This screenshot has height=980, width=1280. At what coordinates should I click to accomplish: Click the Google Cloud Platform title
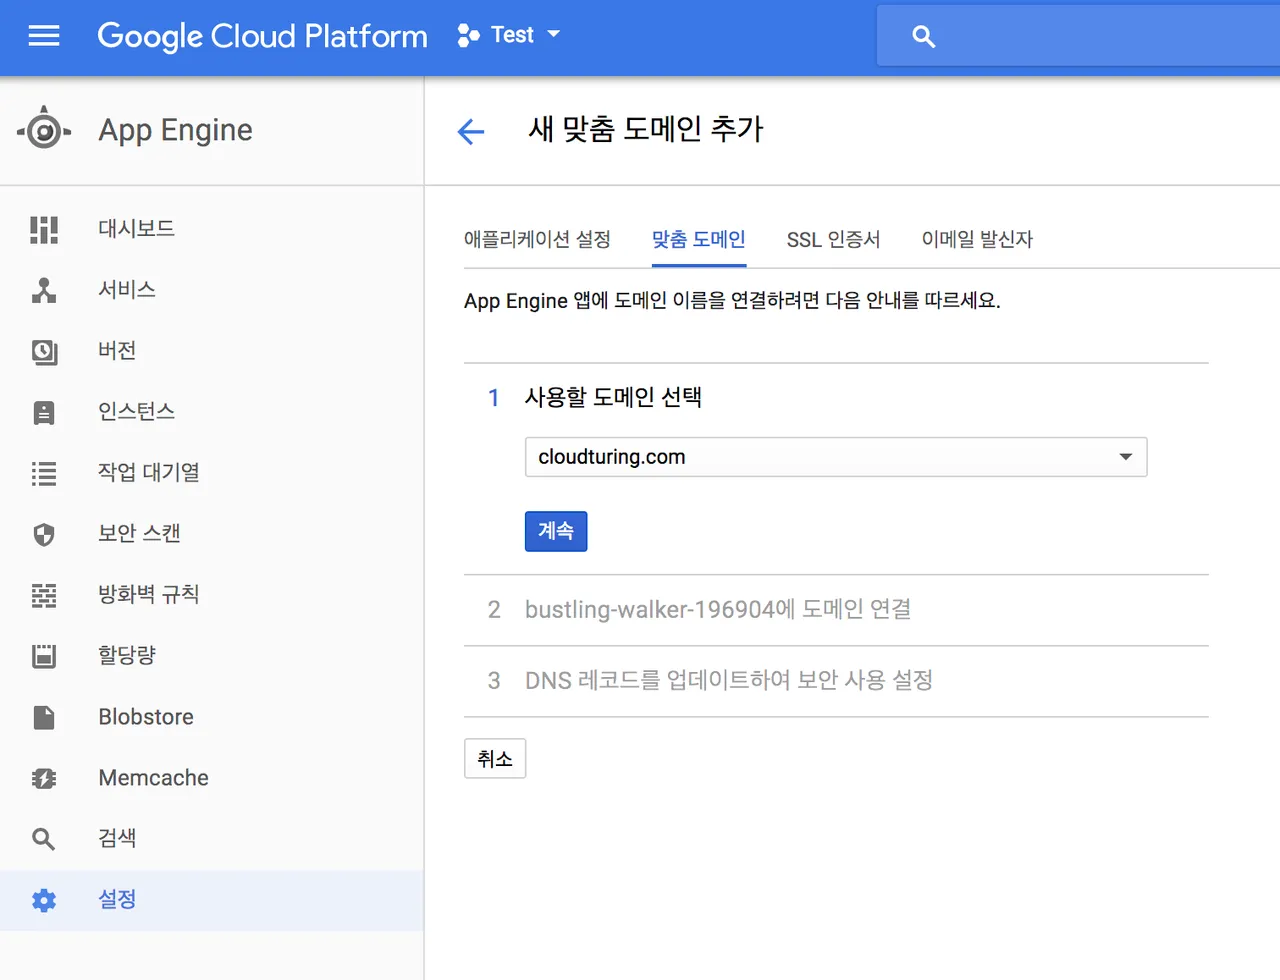point(262,37)
